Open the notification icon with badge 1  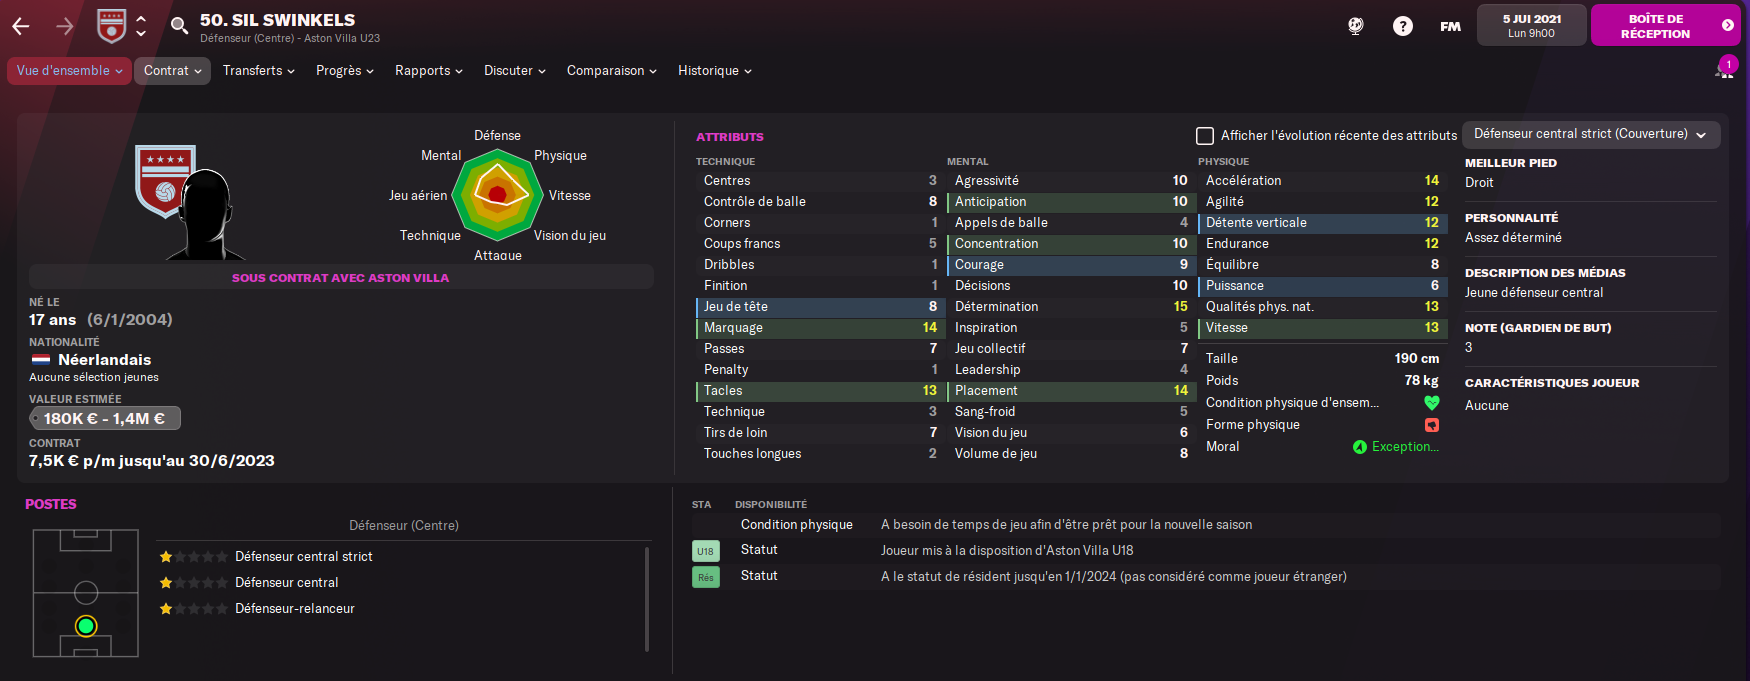[1725, 70]
